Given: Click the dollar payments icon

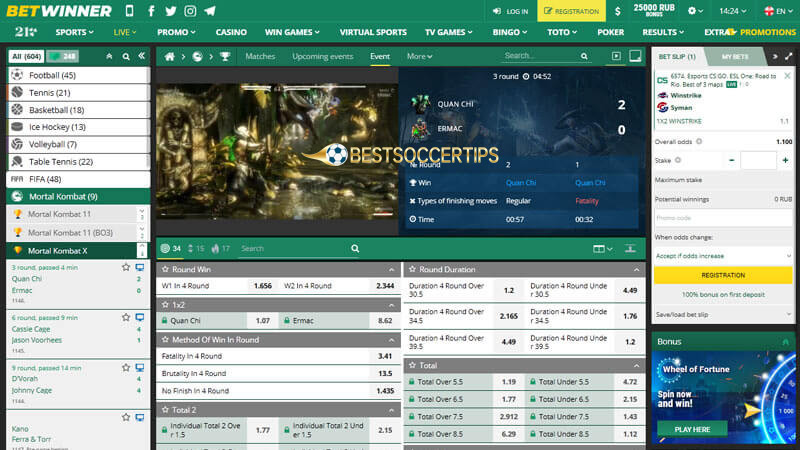Looking at the screenshot, I should pyautogui.click(x=617, y=11).
